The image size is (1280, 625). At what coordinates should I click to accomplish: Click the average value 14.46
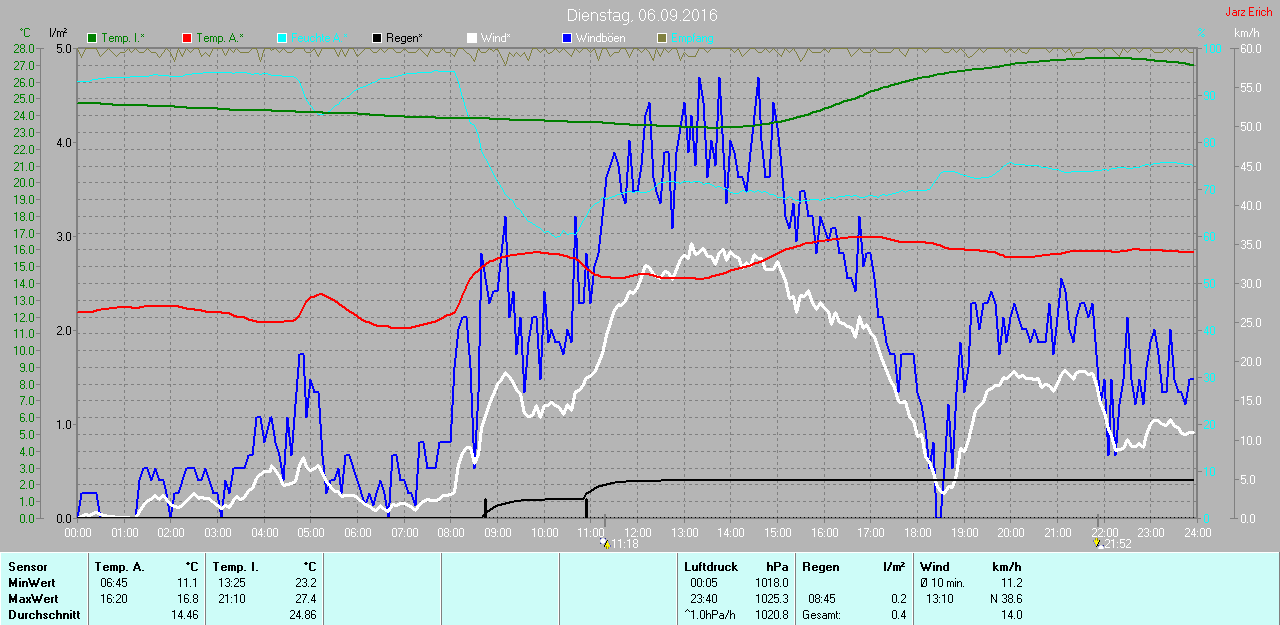184,614
